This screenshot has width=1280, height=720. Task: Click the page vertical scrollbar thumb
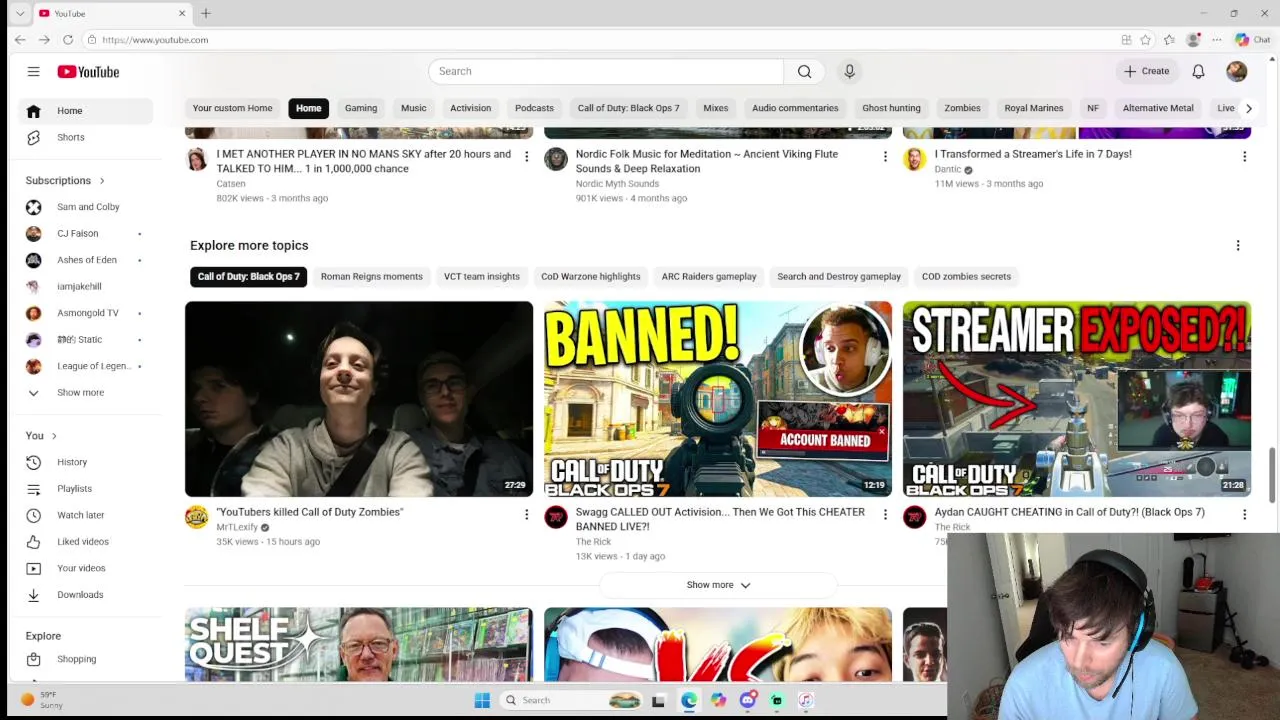point(1272,476)
